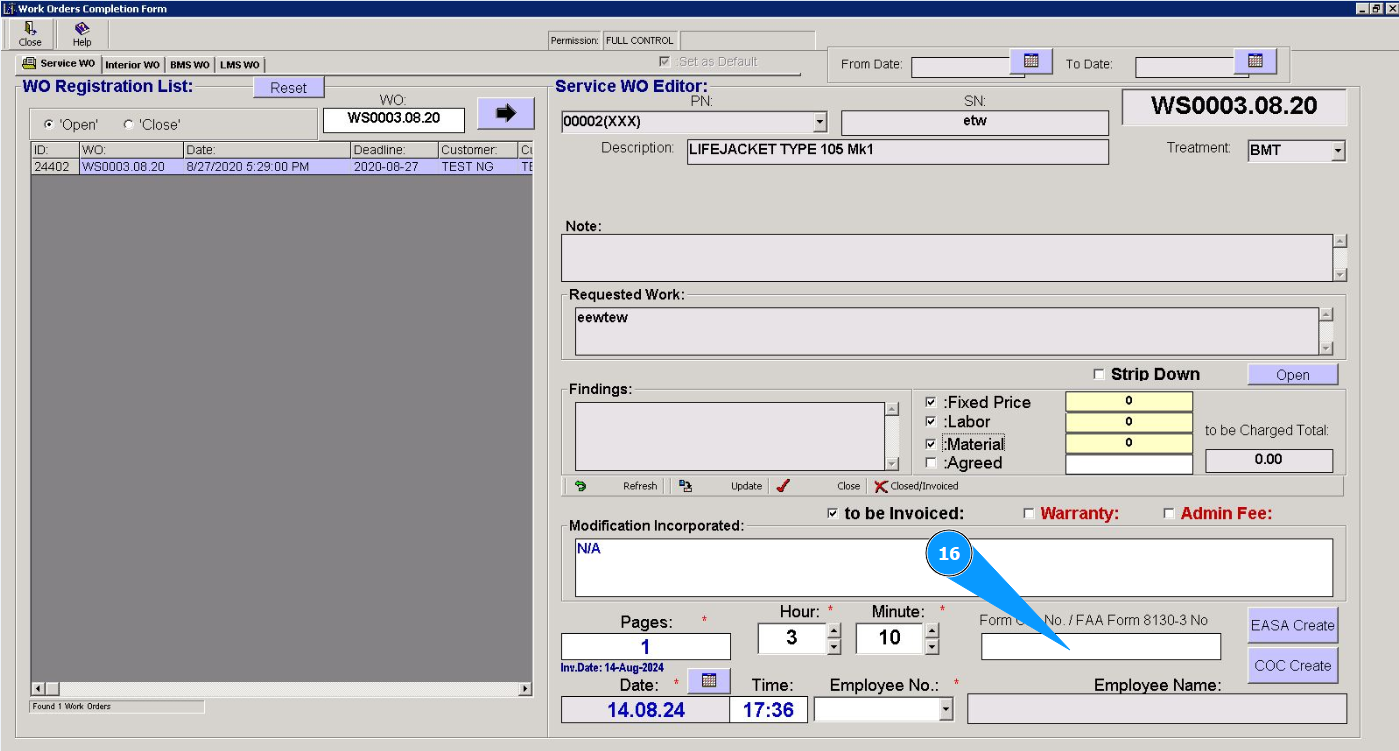
Task: Switch to the Interior WO tab
Action: pos(132,65)
